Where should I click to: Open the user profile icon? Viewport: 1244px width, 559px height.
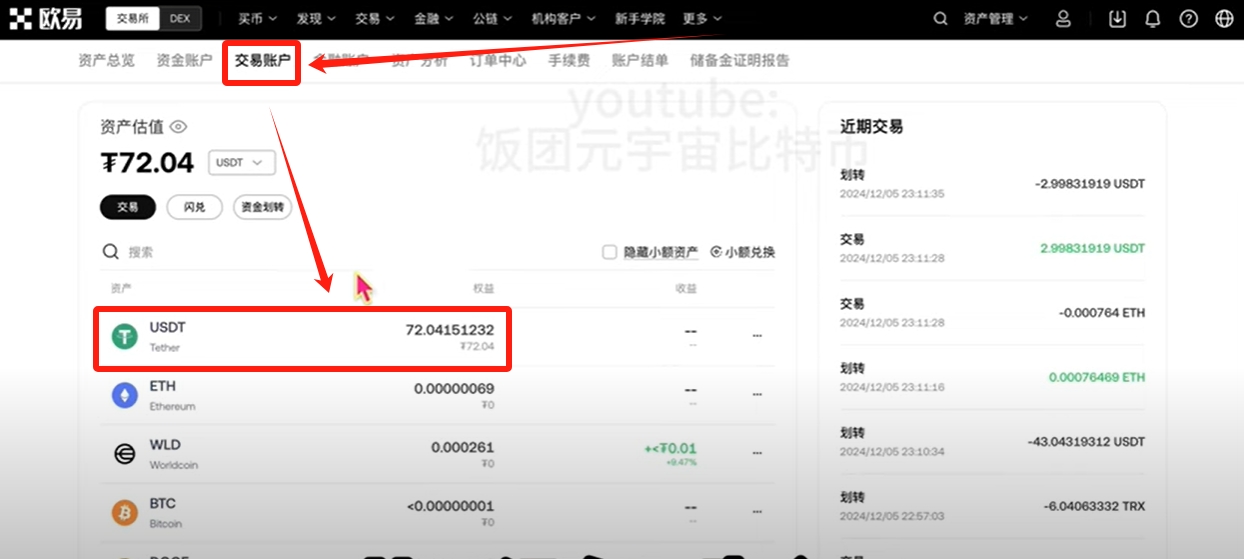1063,19
